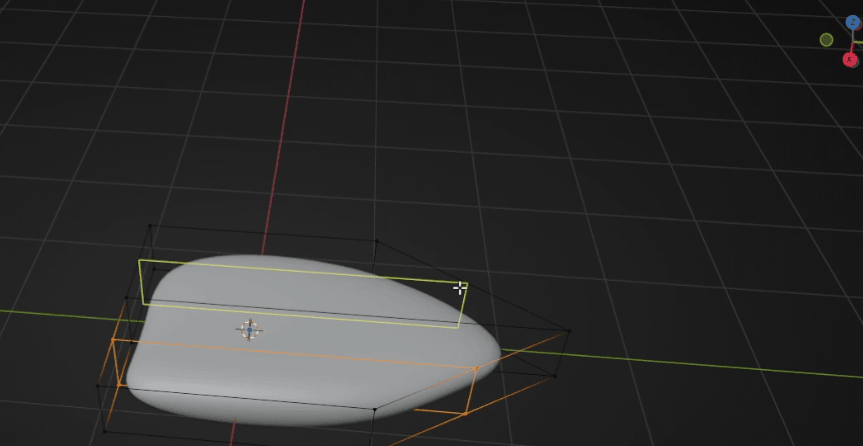This screenshot has width=863, height=446.
Task: Select the lowest orange vertex at bottom right
Action: [465, 413]
